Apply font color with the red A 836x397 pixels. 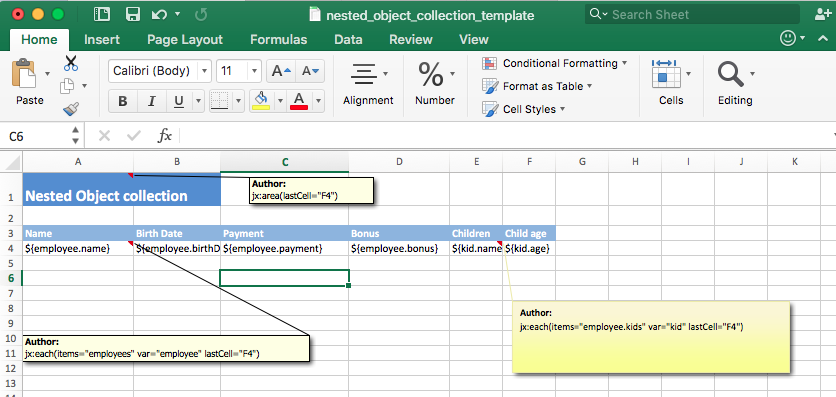(x=299, y=100)
